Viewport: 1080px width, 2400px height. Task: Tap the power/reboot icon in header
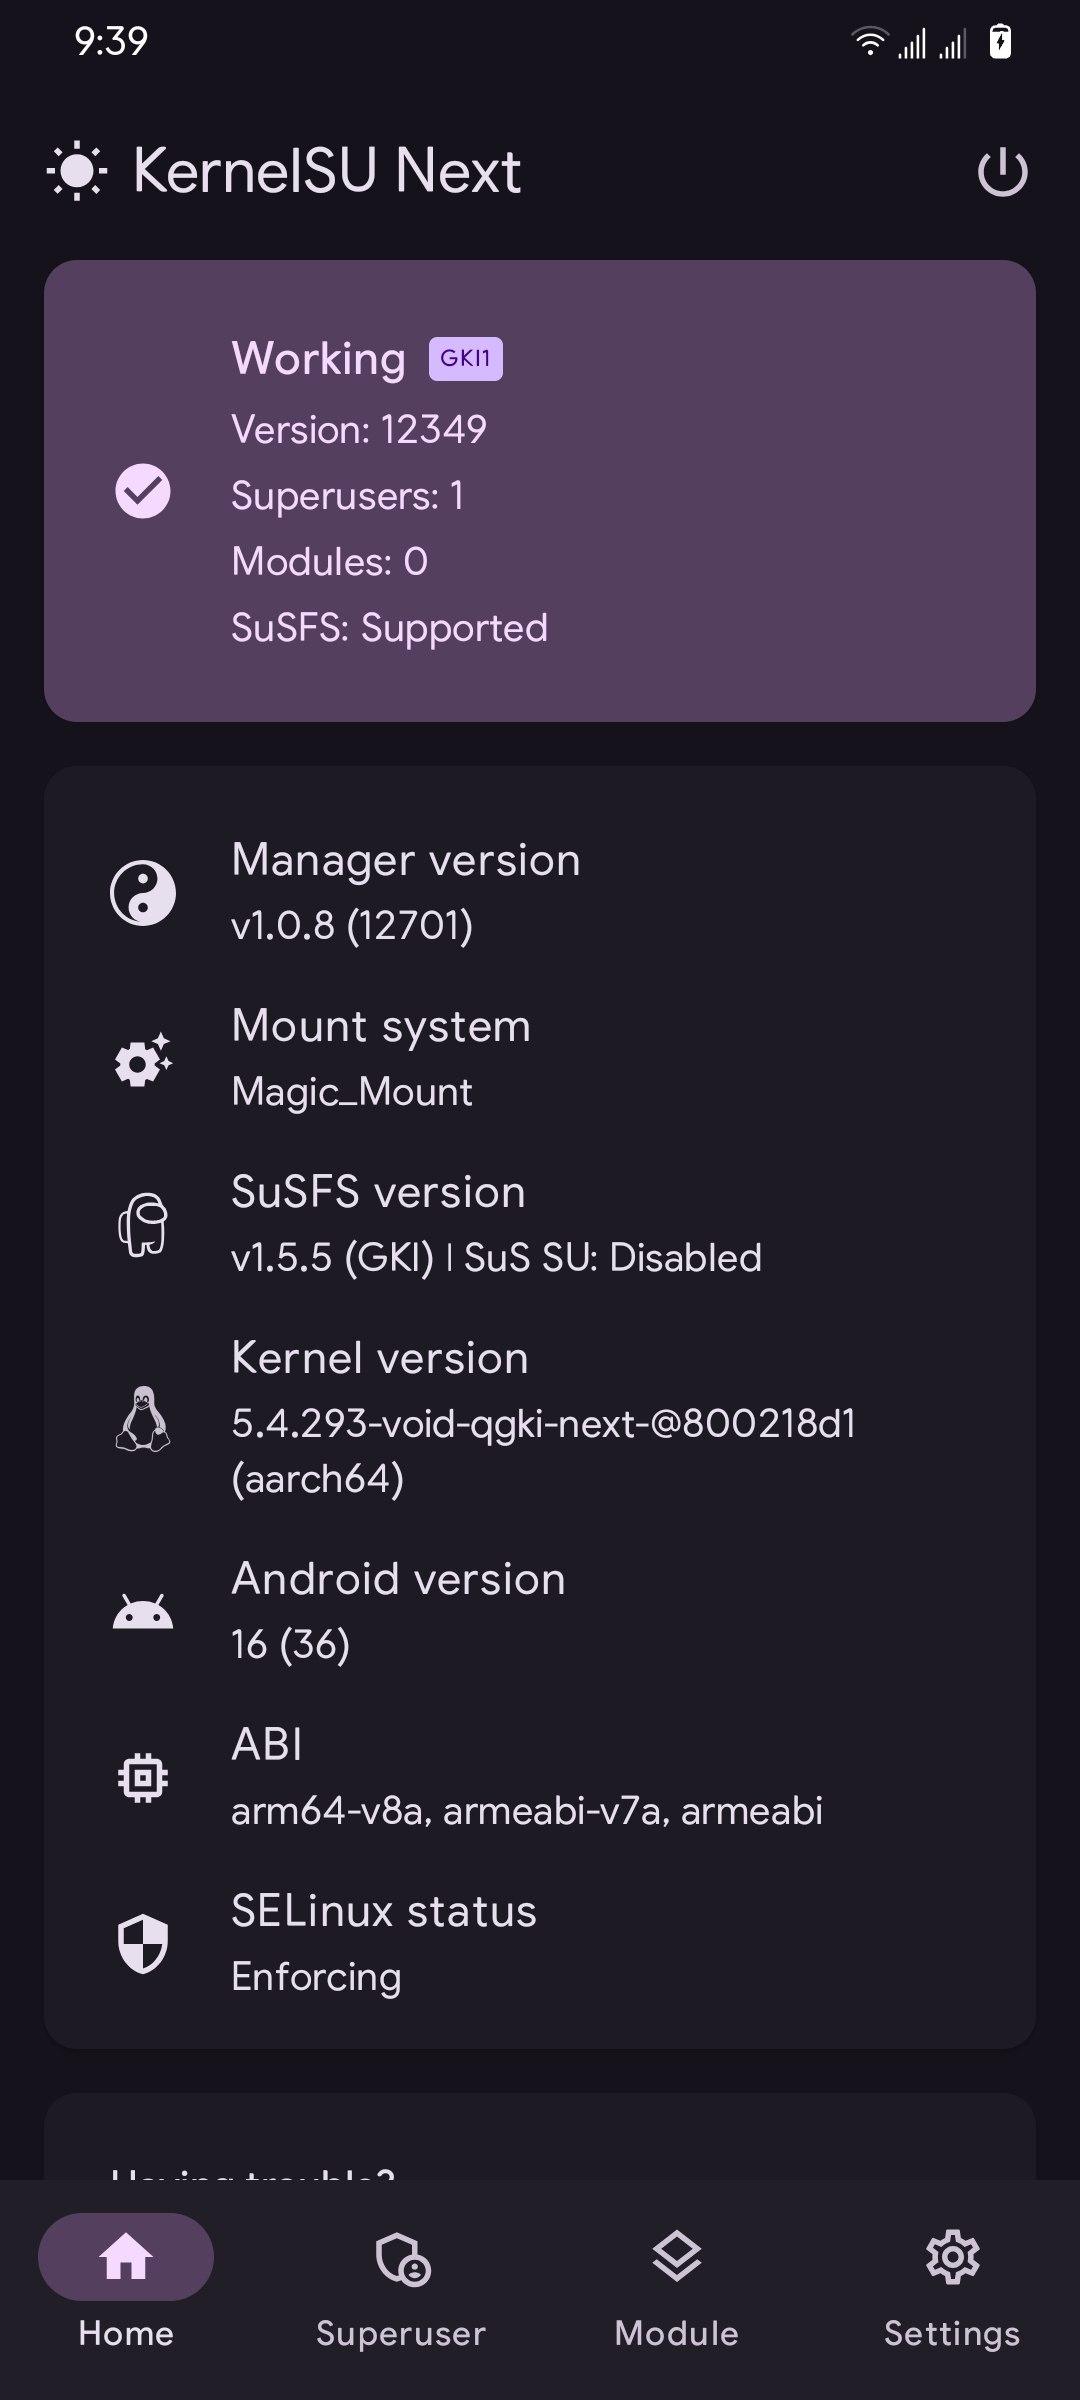(1002, 172)
